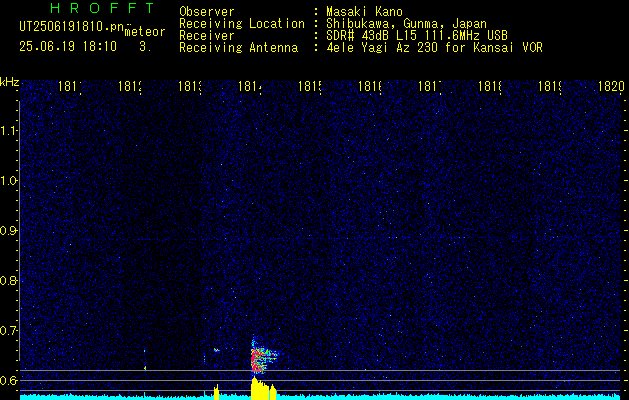The width and height of the screenshot is (629, 400).
Task: Click the 1.1 frequency axis label
Action: [9, 131]
